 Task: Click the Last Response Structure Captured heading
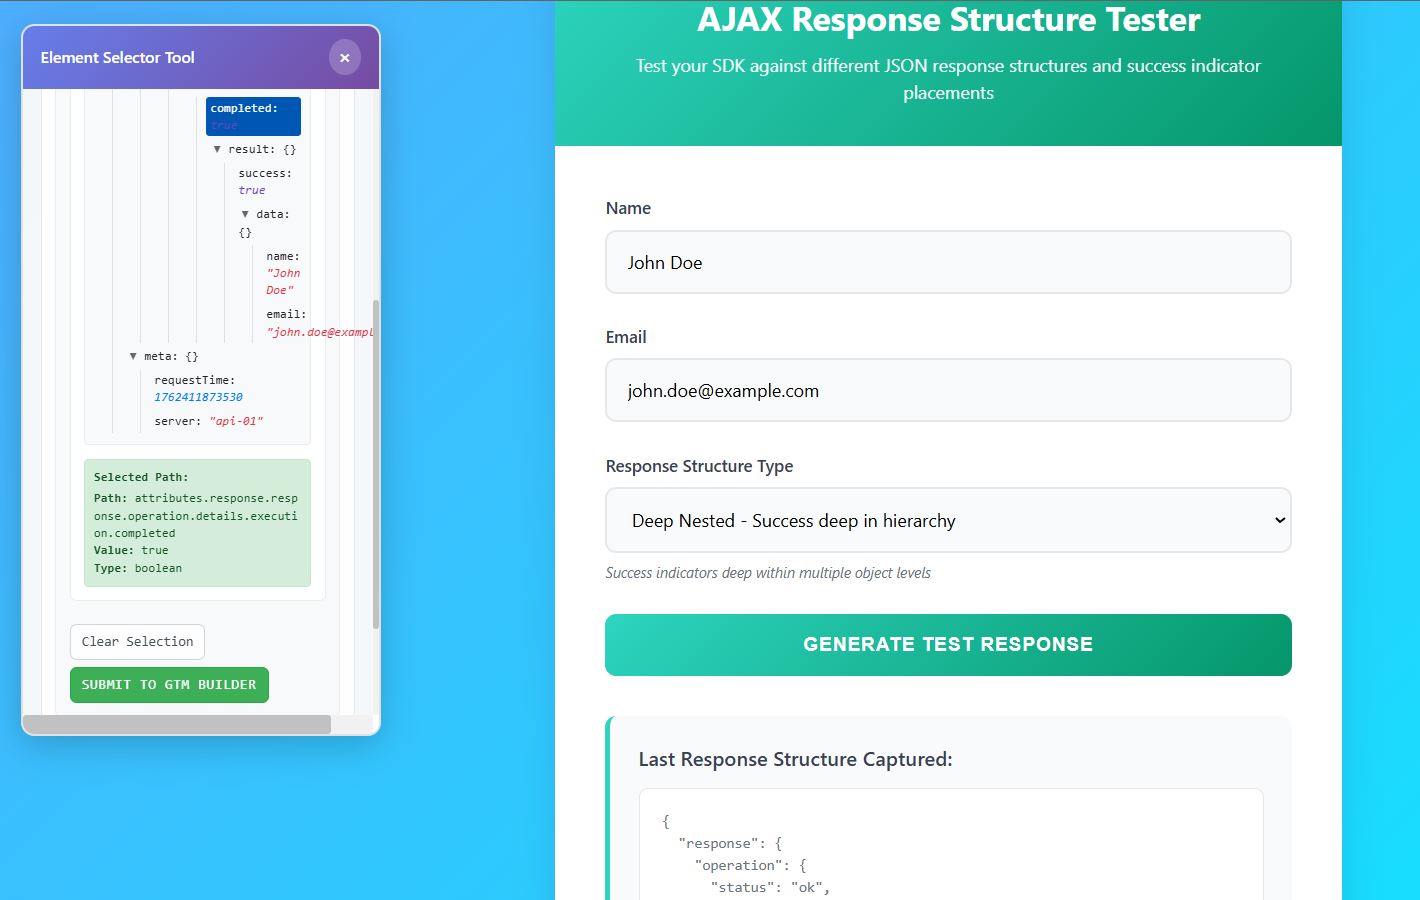(796, 759)
